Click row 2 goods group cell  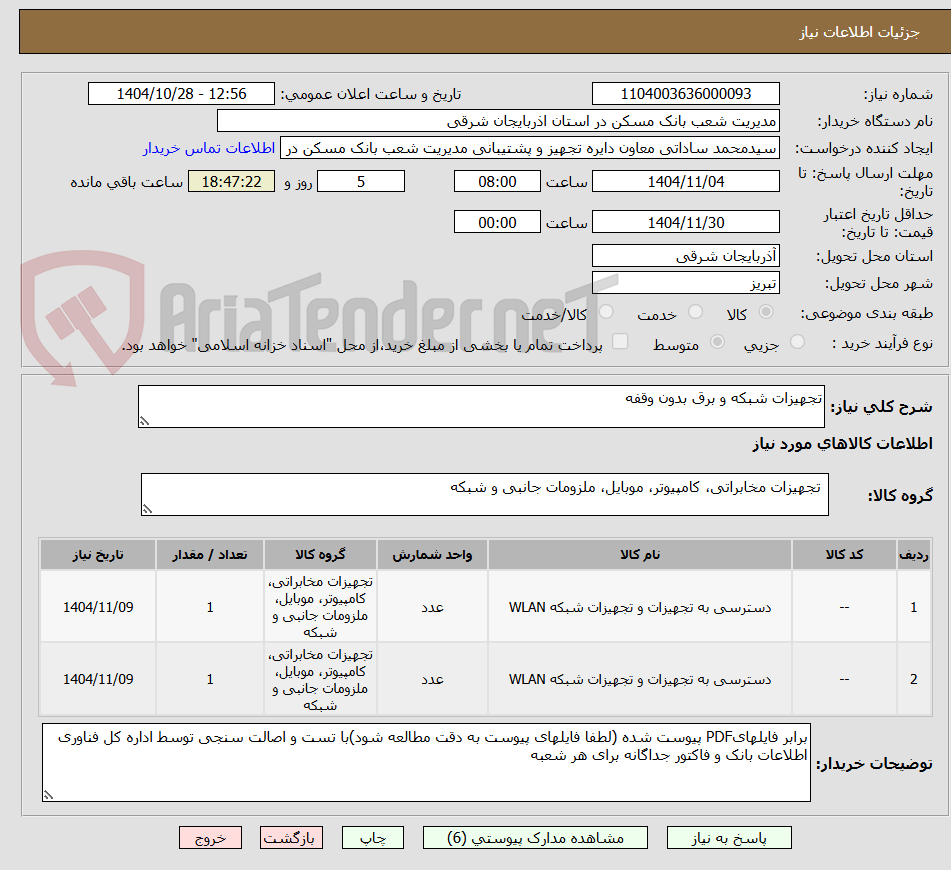[320, 679]
